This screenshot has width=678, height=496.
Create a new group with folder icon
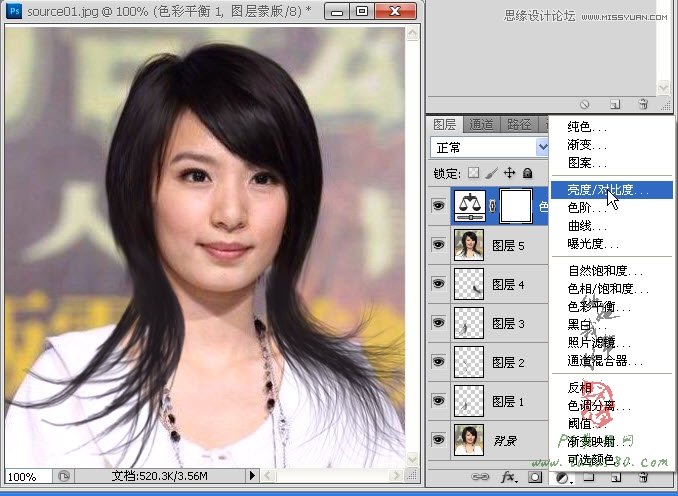point(588,477)
